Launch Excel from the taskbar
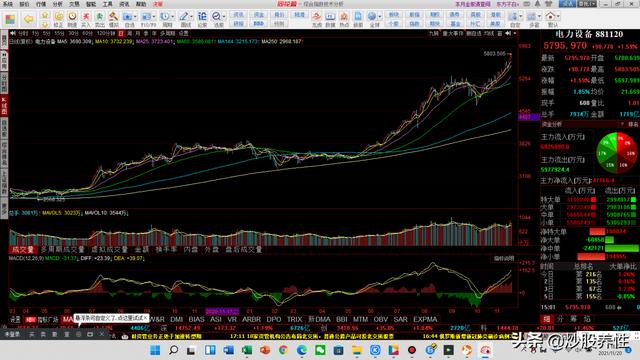Viewport: 640px width, 360px height. [247, 350]
